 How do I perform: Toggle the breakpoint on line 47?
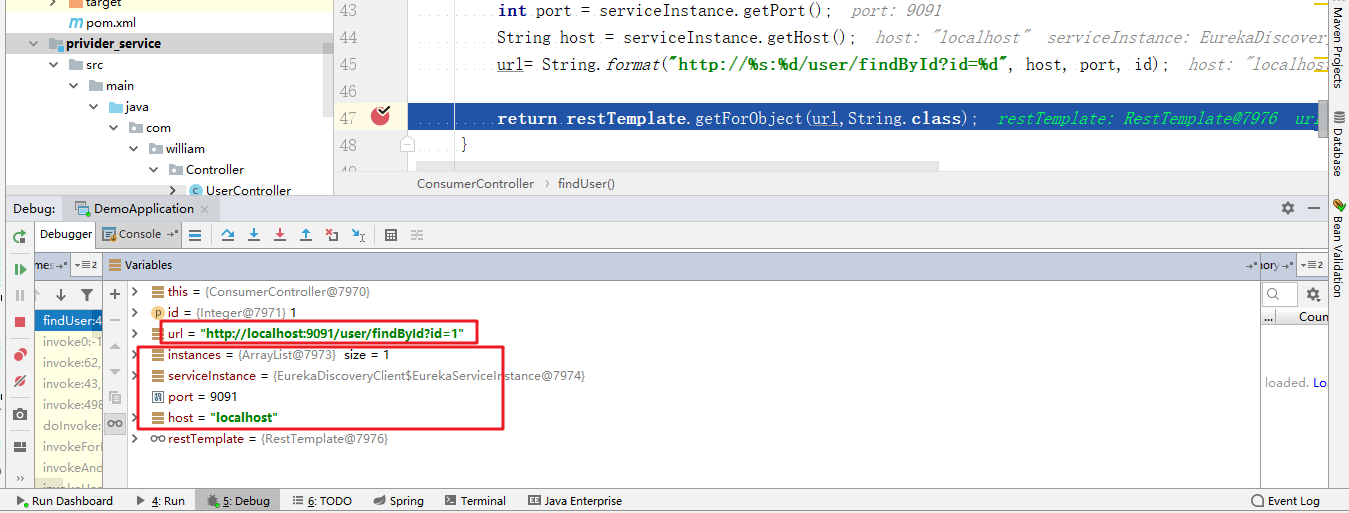[x=381, y=117]
